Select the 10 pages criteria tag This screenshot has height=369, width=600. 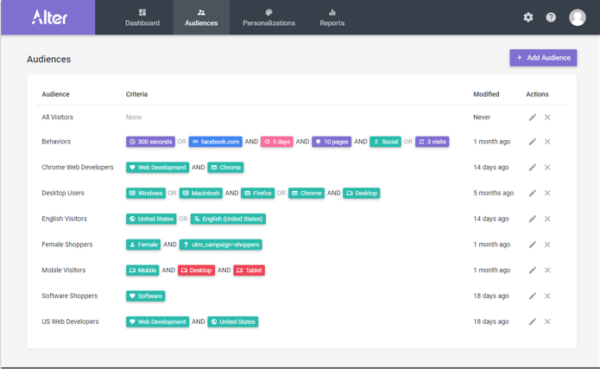pos(331,142)
